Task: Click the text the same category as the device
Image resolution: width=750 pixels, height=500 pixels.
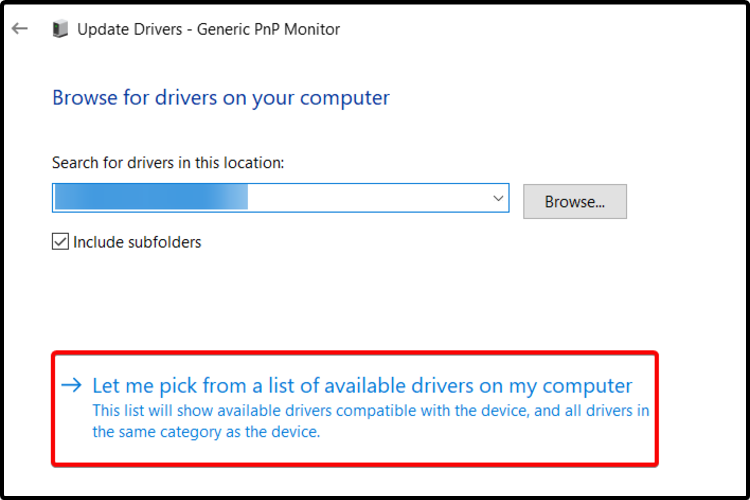Action: [206, 432]
